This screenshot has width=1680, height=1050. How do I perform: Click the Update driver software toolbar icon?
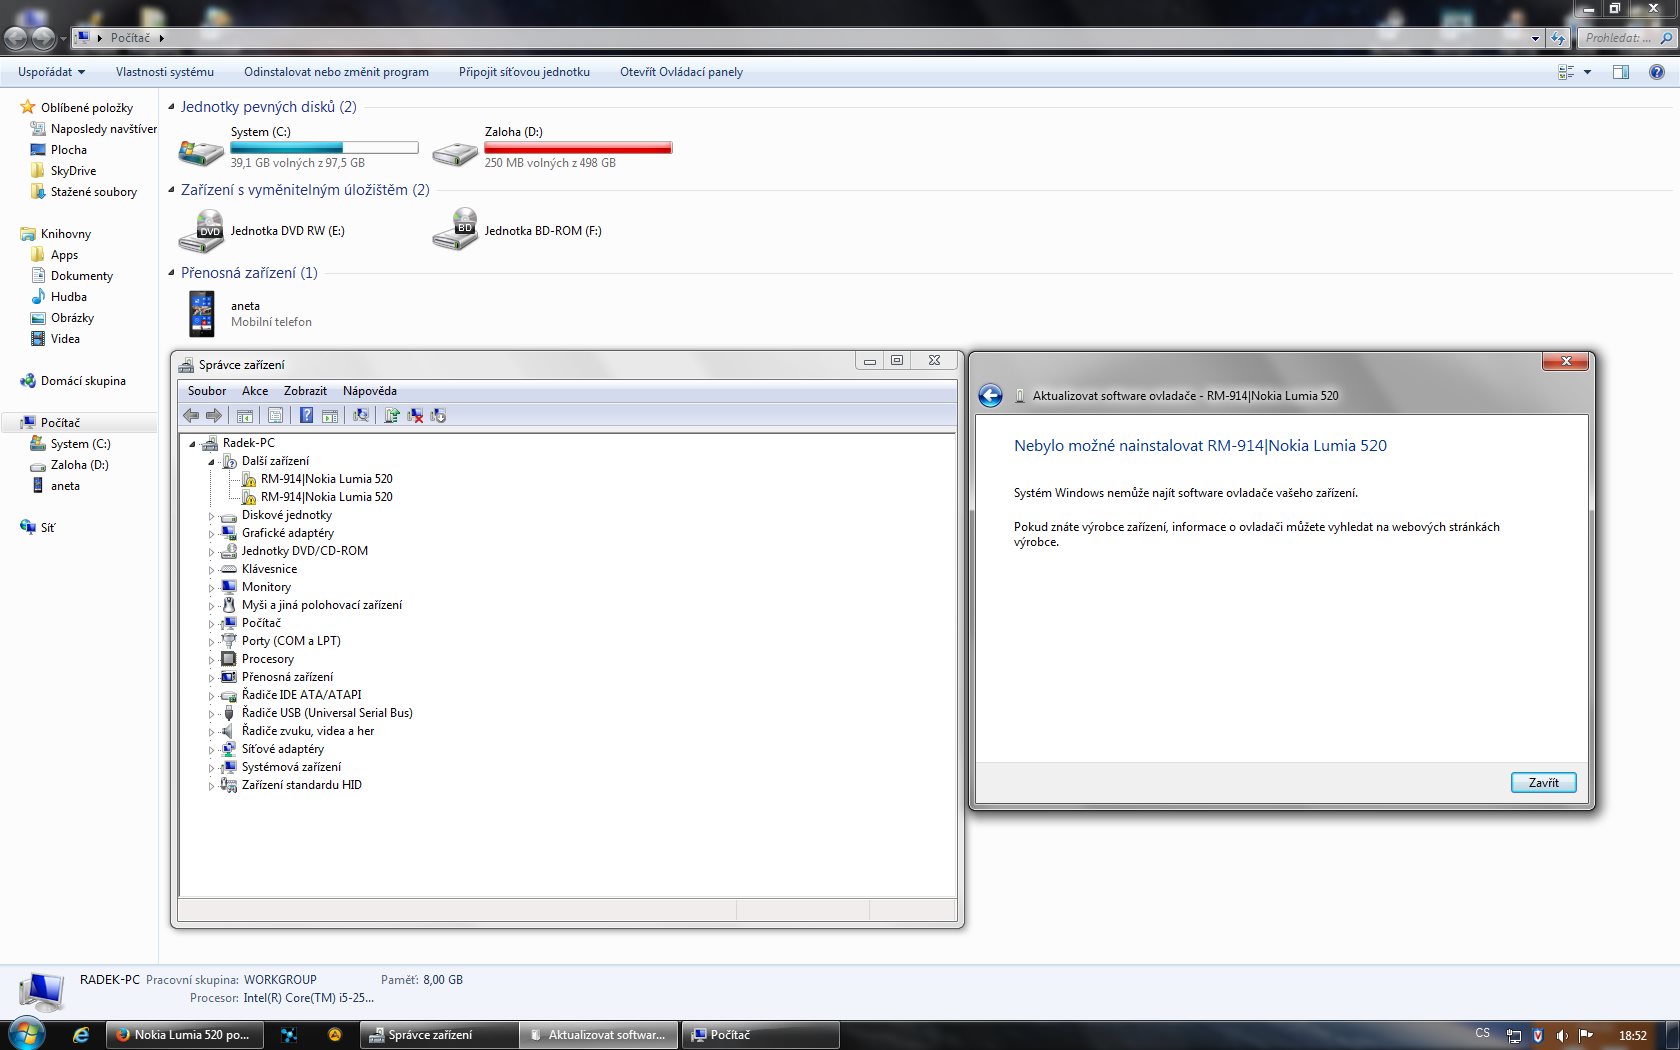tap(392, 415)
